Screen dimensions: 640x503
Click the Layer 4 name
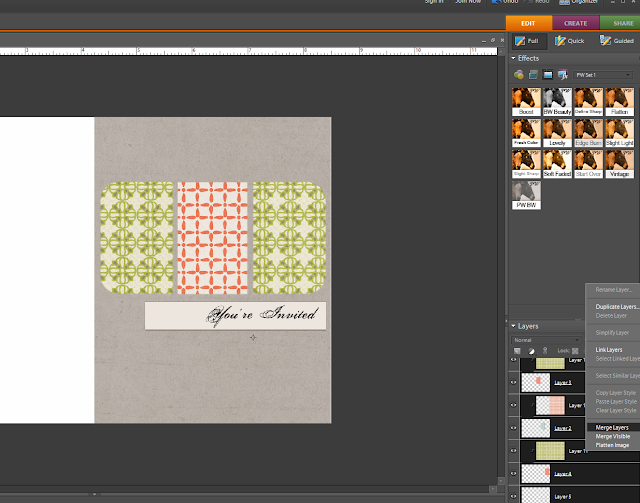pos(563,474)
